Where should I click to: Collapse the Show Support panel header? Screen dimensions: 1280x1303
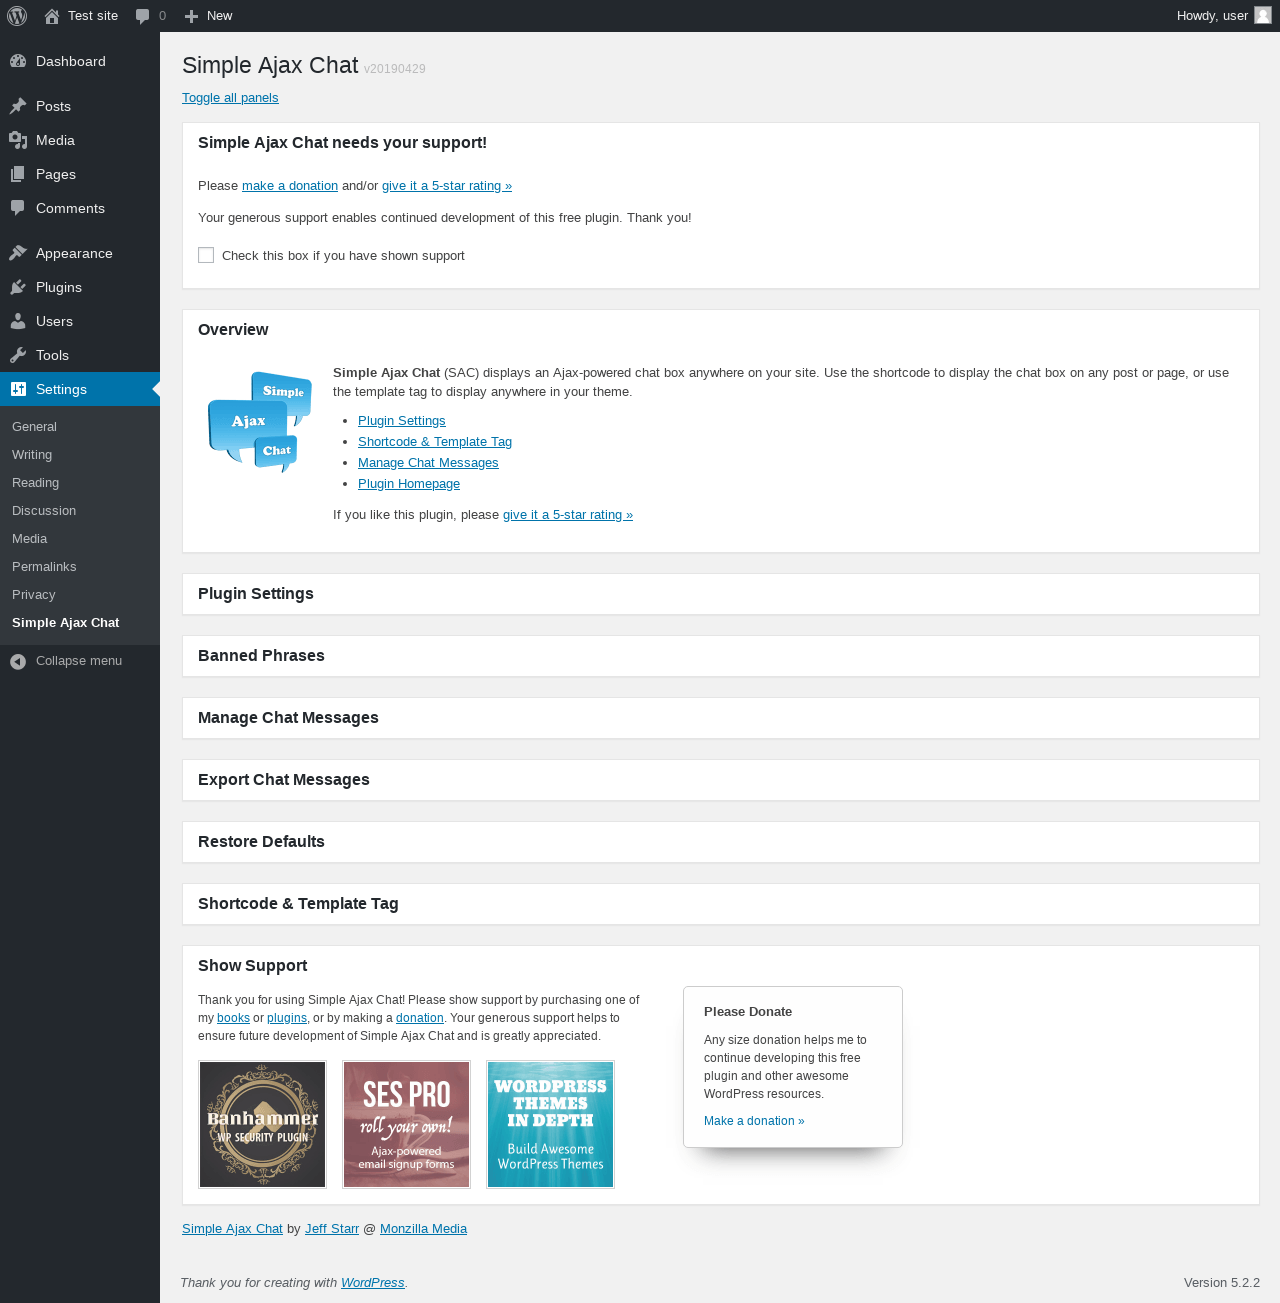[x=720, y=966]
